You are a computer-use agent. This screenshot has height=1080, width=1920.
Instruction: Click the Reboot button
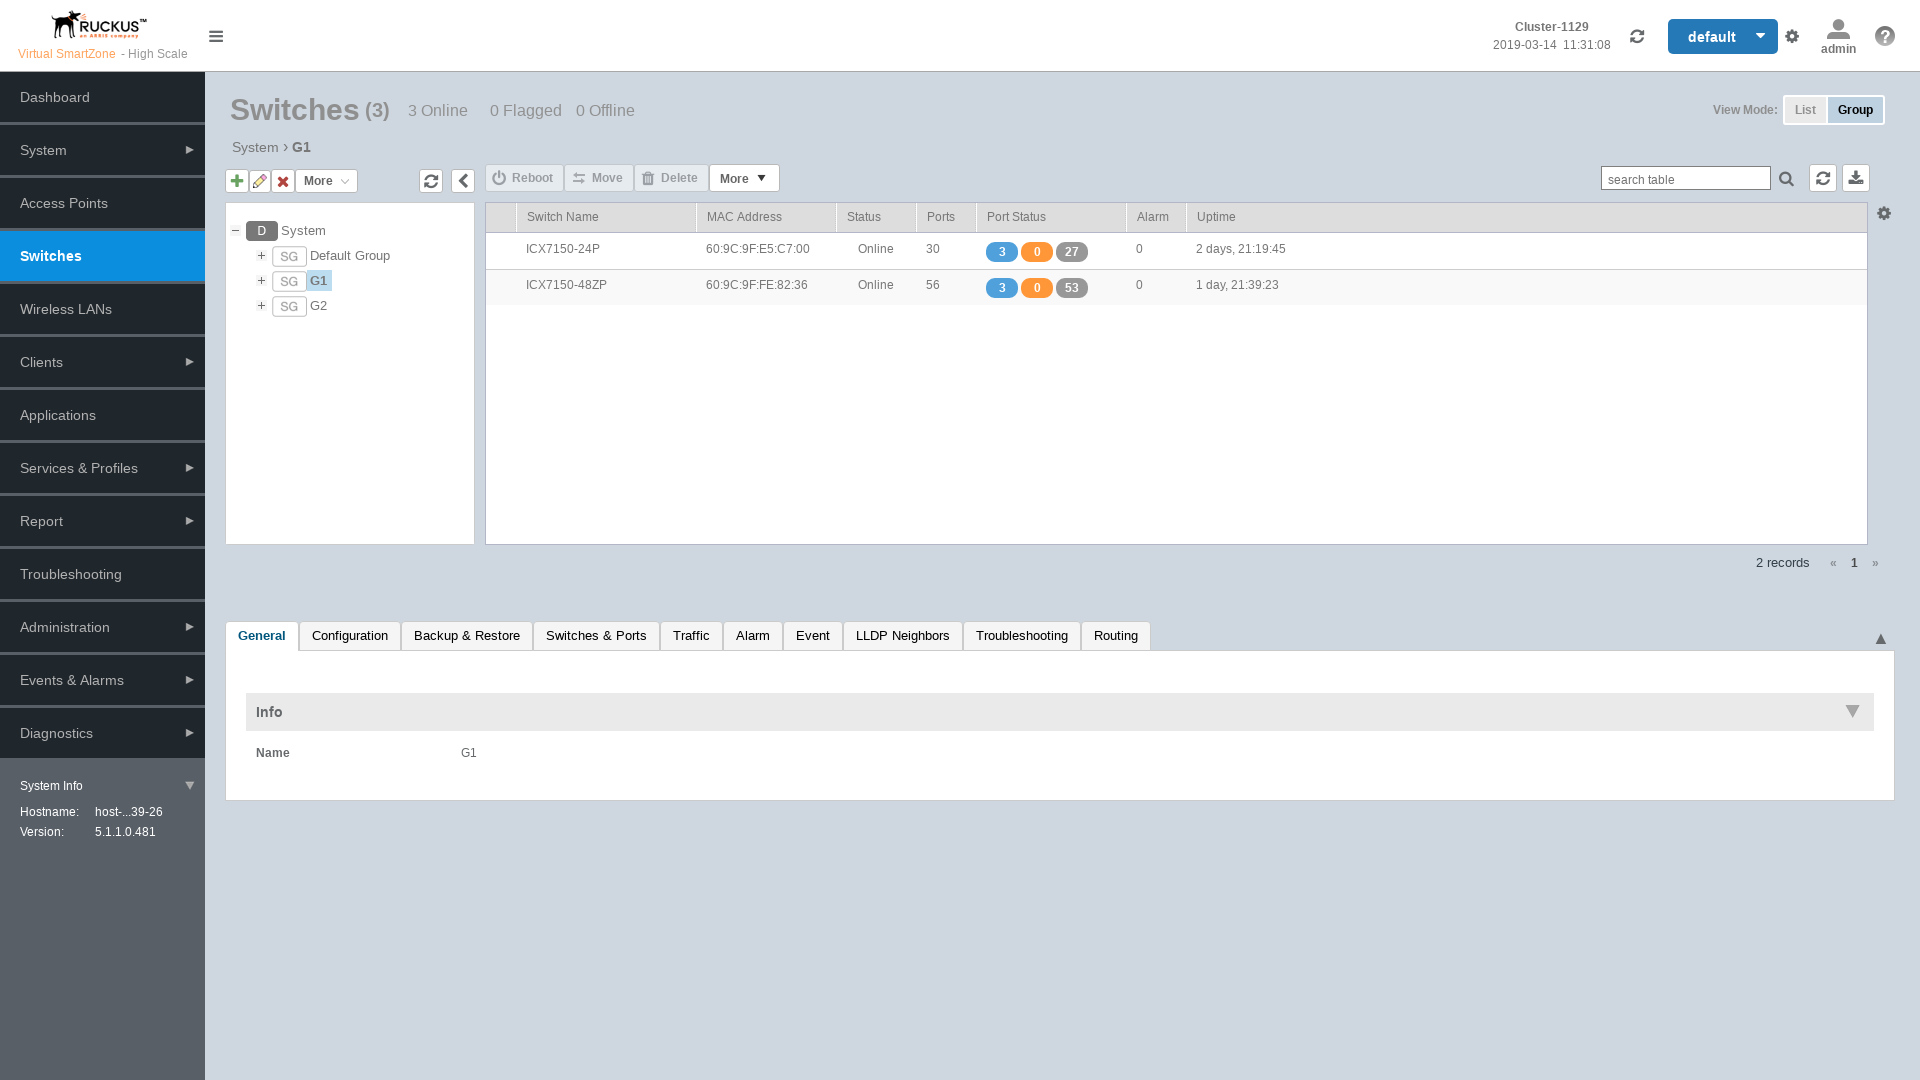[x=524, y=178]
